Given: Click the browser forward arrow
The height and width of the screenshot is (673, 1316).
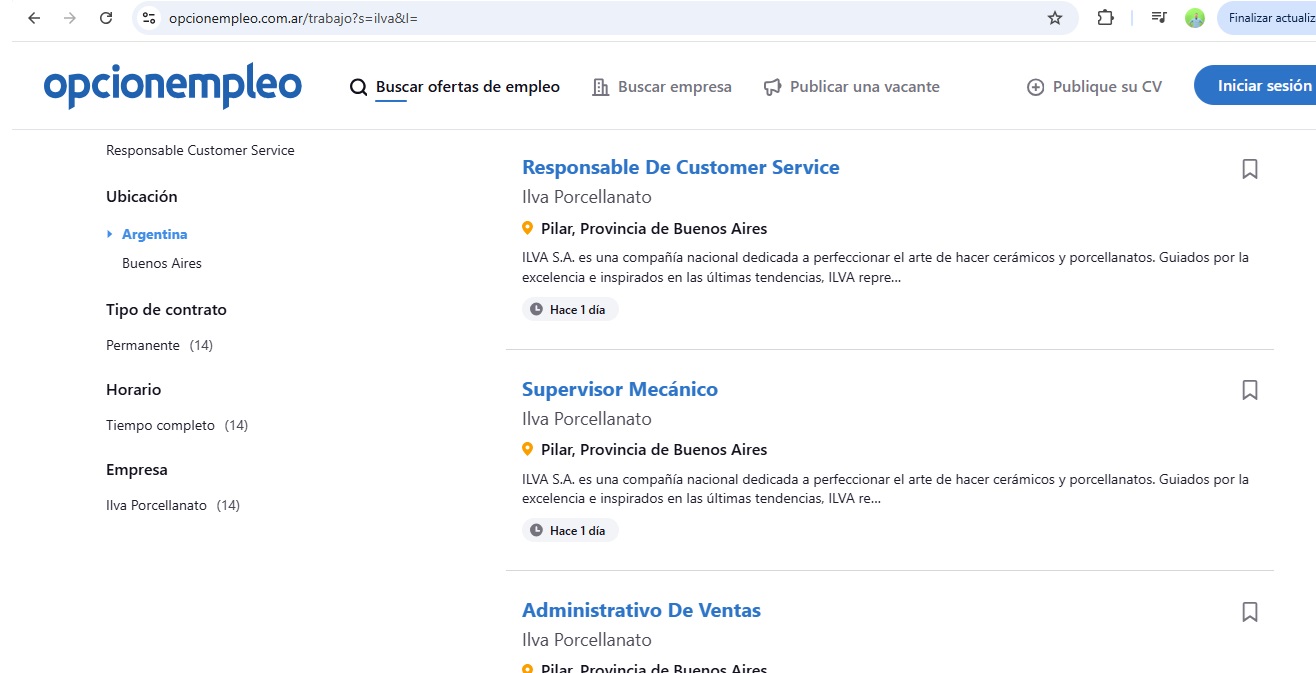Looking at the screenshot, I should point(70,18).
